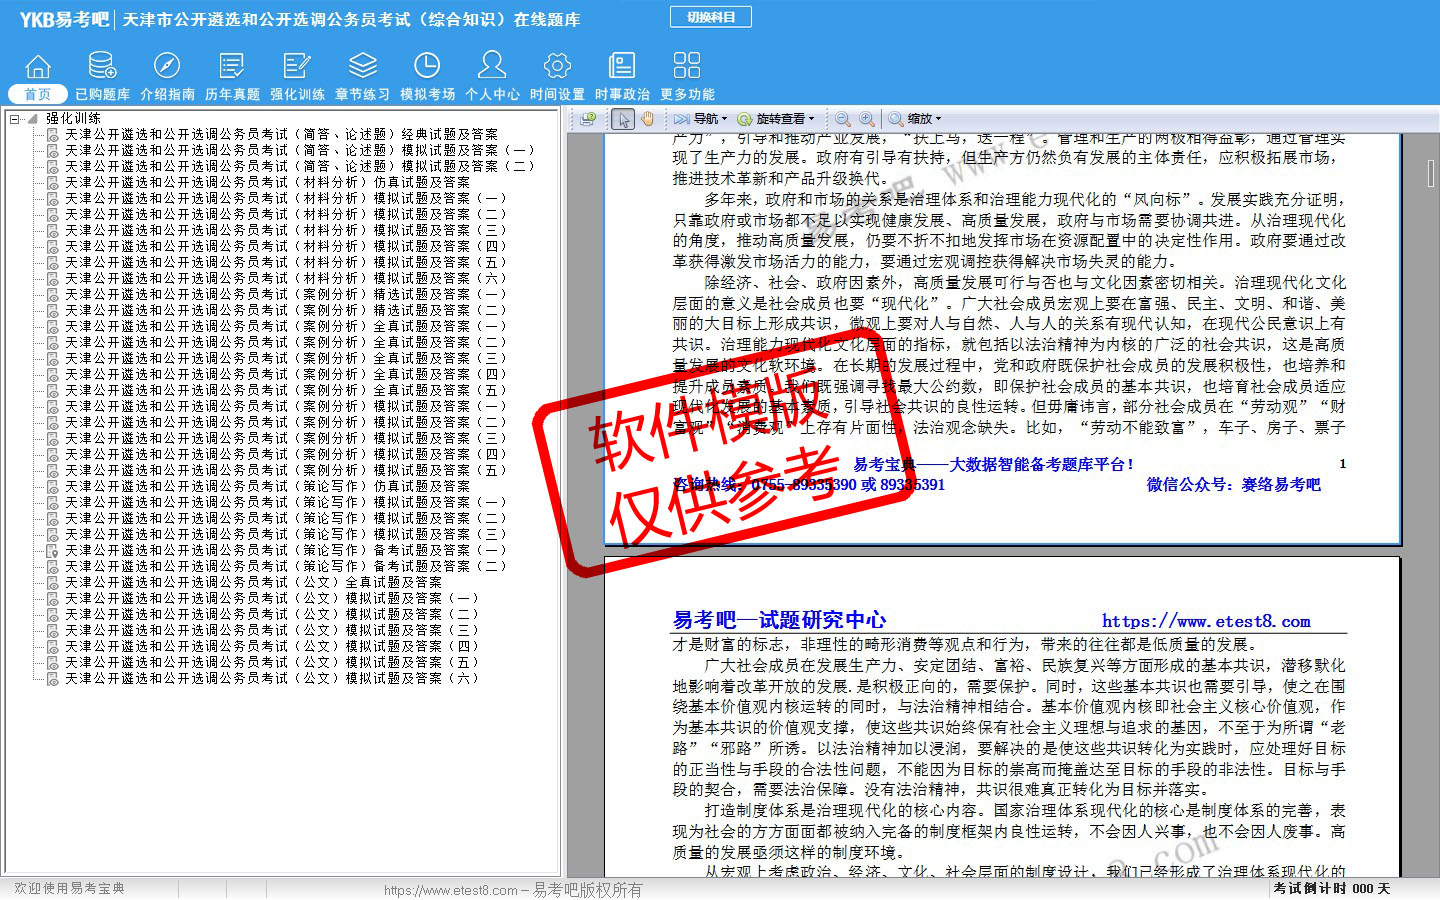
Task: Activate the arrow select tool
Action: click(x=624, y=119)
